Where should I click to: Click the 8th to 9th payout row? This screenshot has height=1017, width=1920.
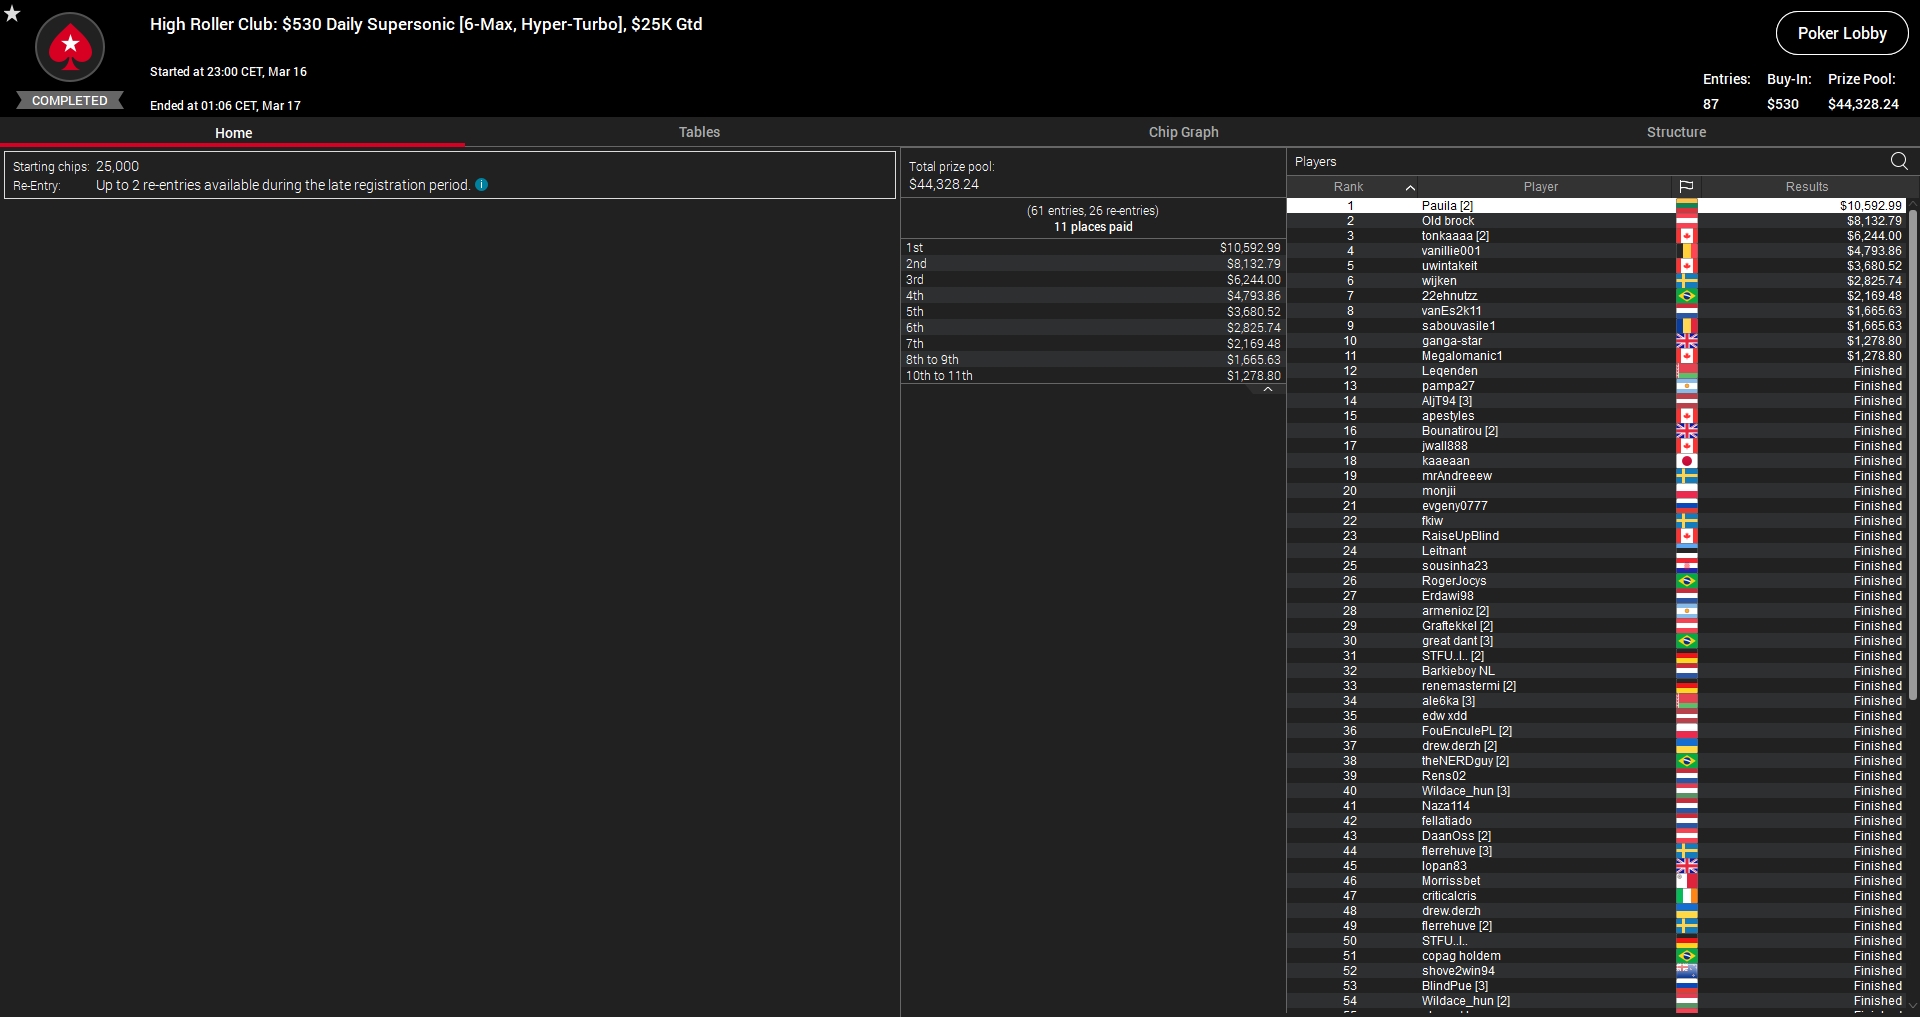coord(1093,360)
